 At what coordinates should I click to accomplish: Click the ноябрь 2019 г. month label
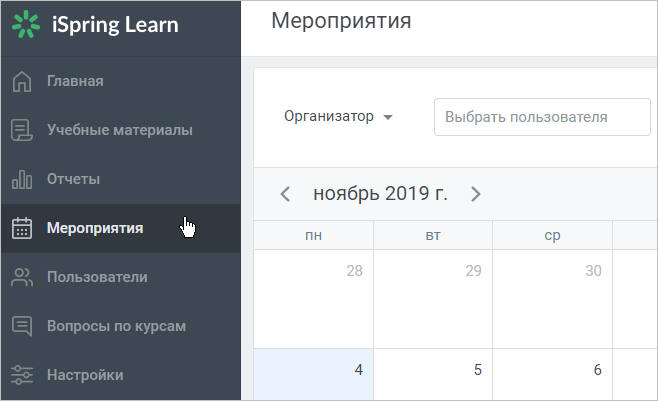tap(380, 194)
